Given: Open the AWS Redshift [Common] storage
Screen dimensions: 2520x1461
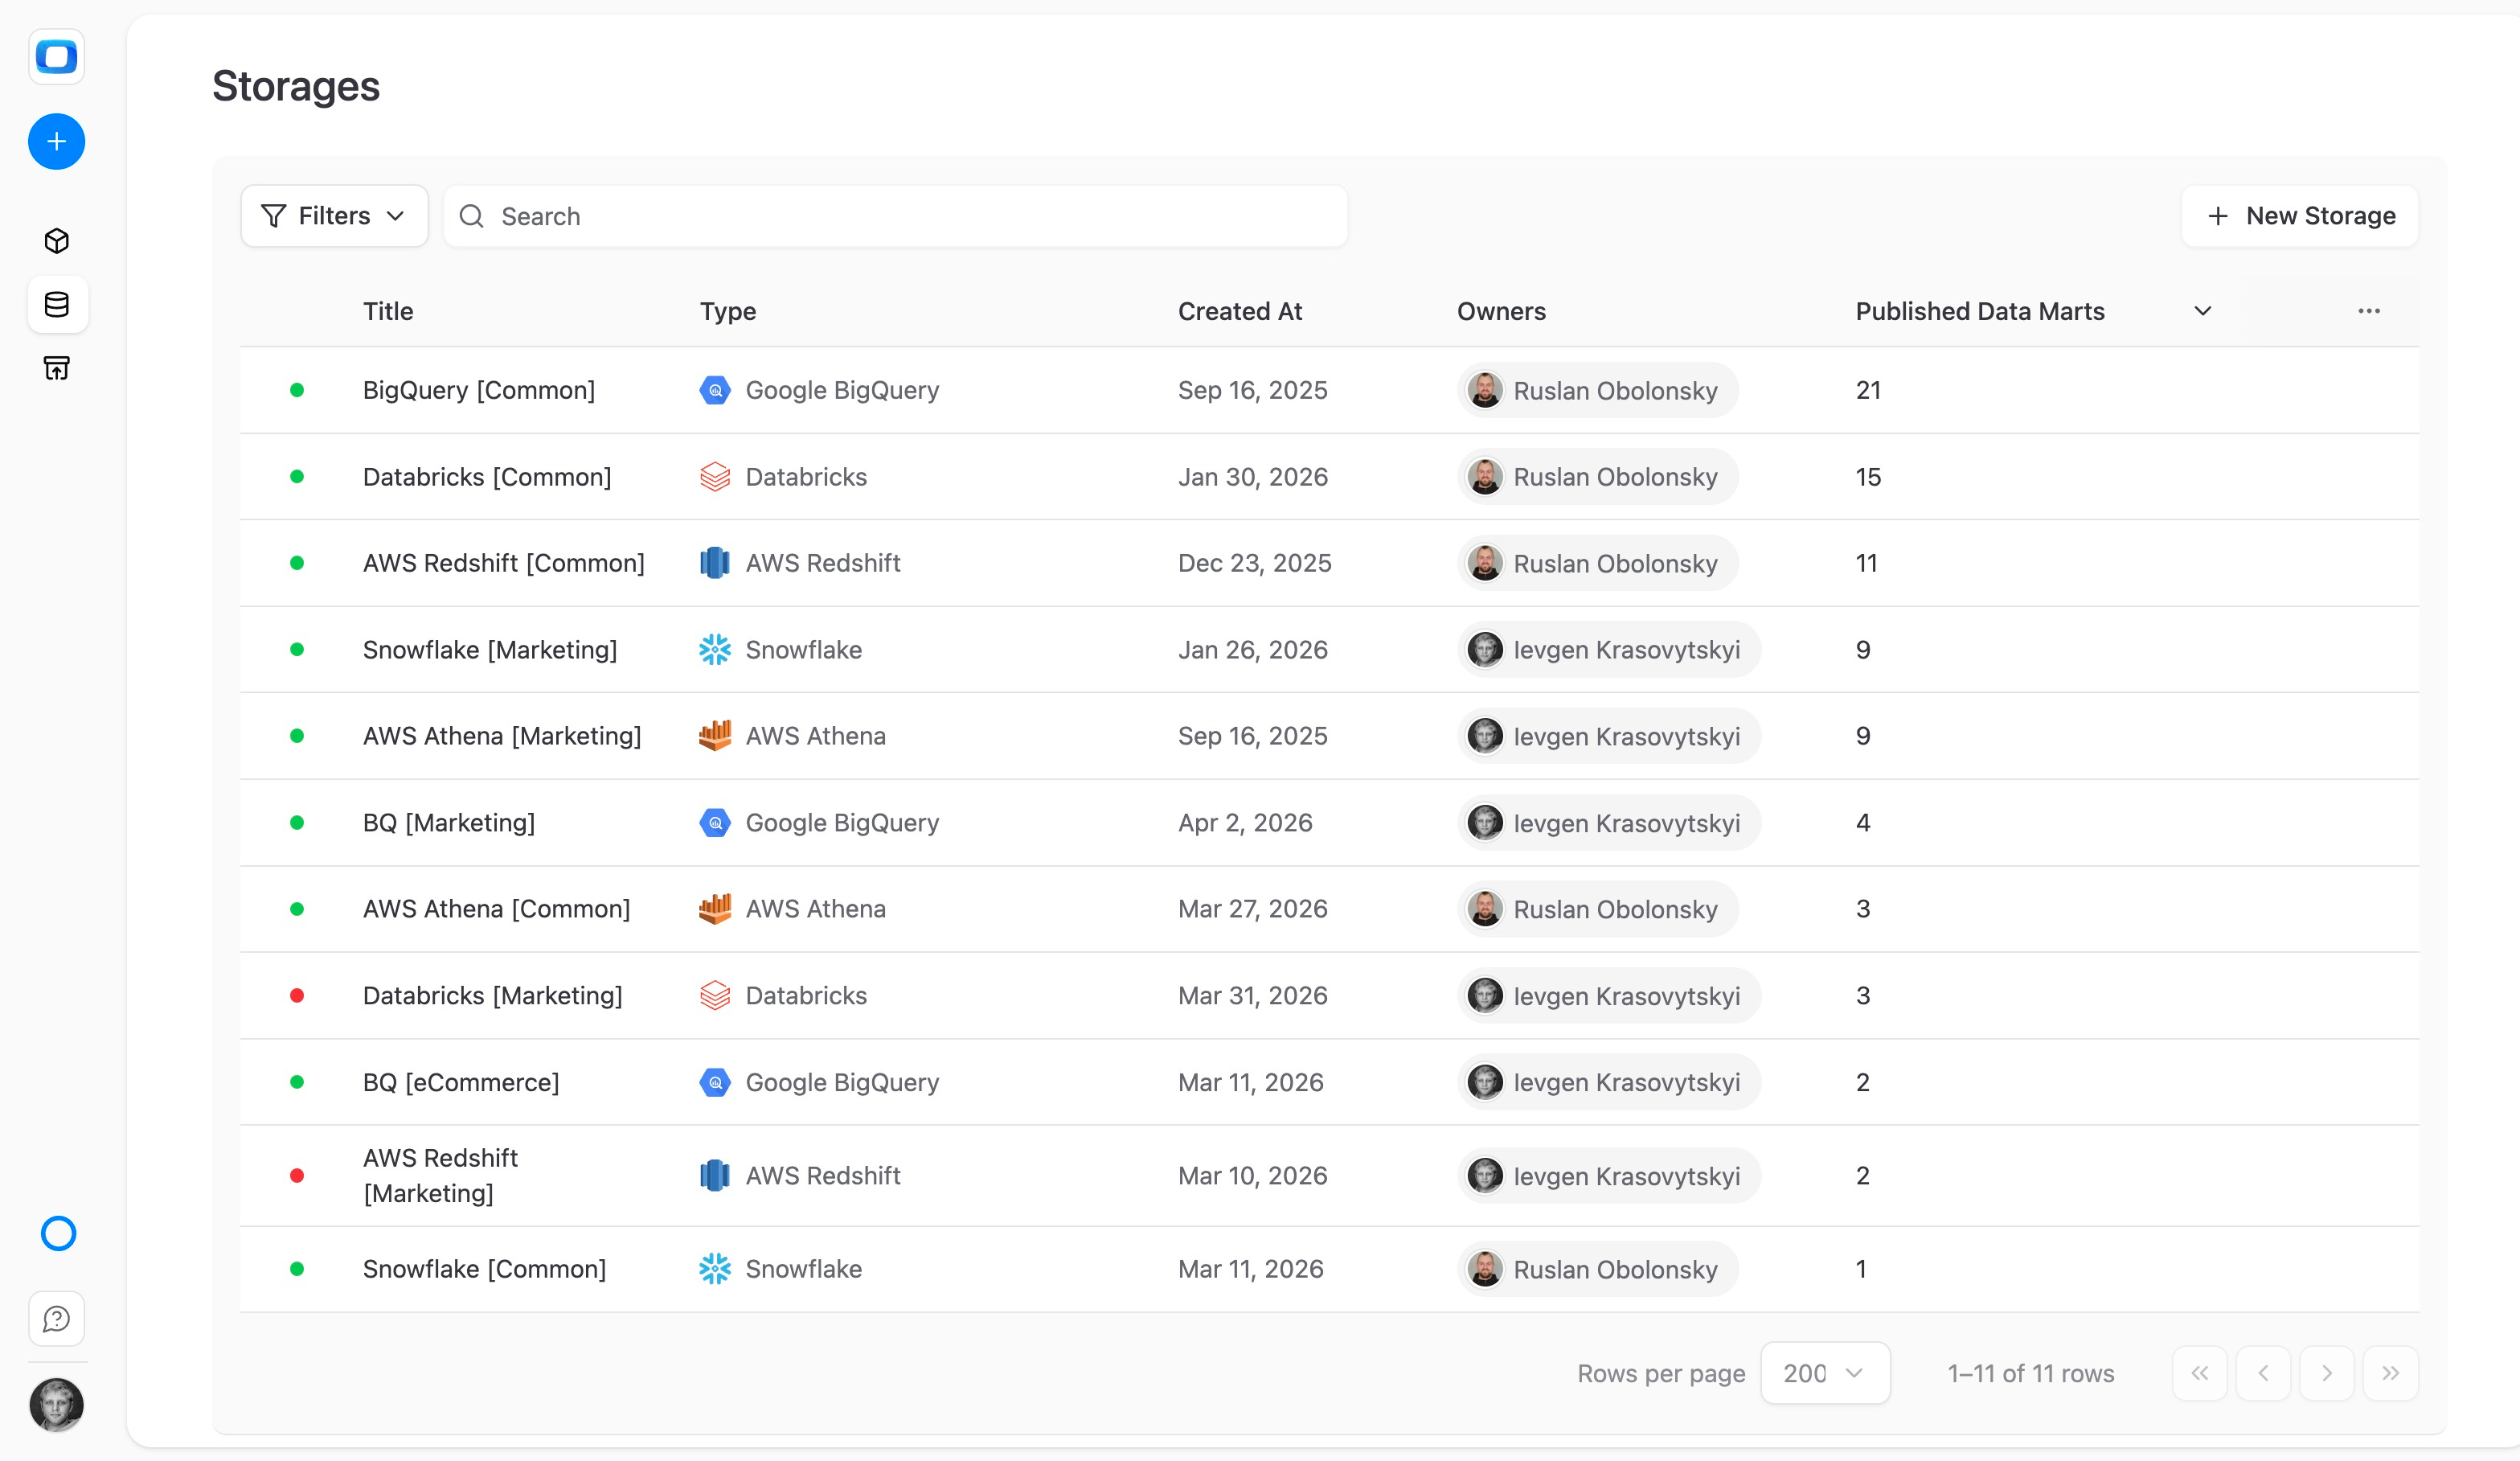Looking at the screenshot, I should 504,563.
